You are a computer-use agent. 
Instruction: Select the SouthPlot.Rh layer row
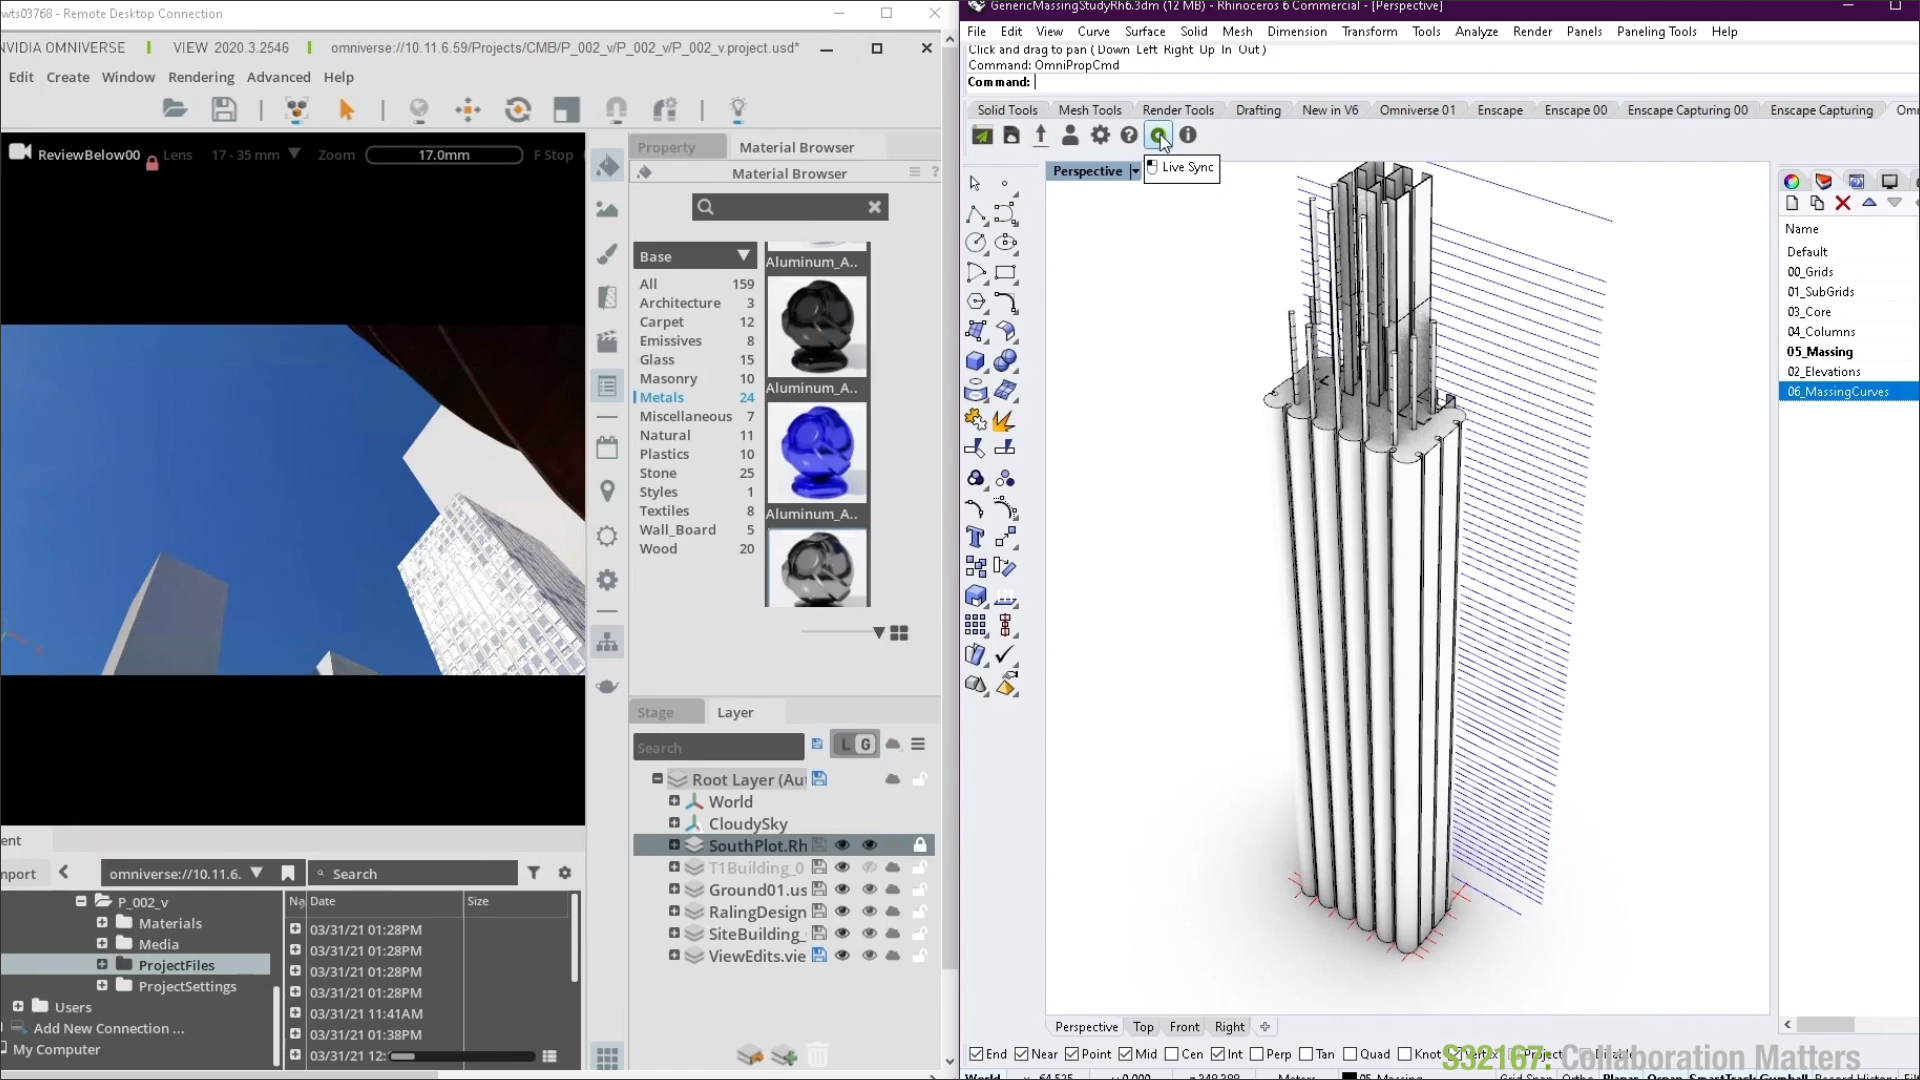tap(784, 845)
